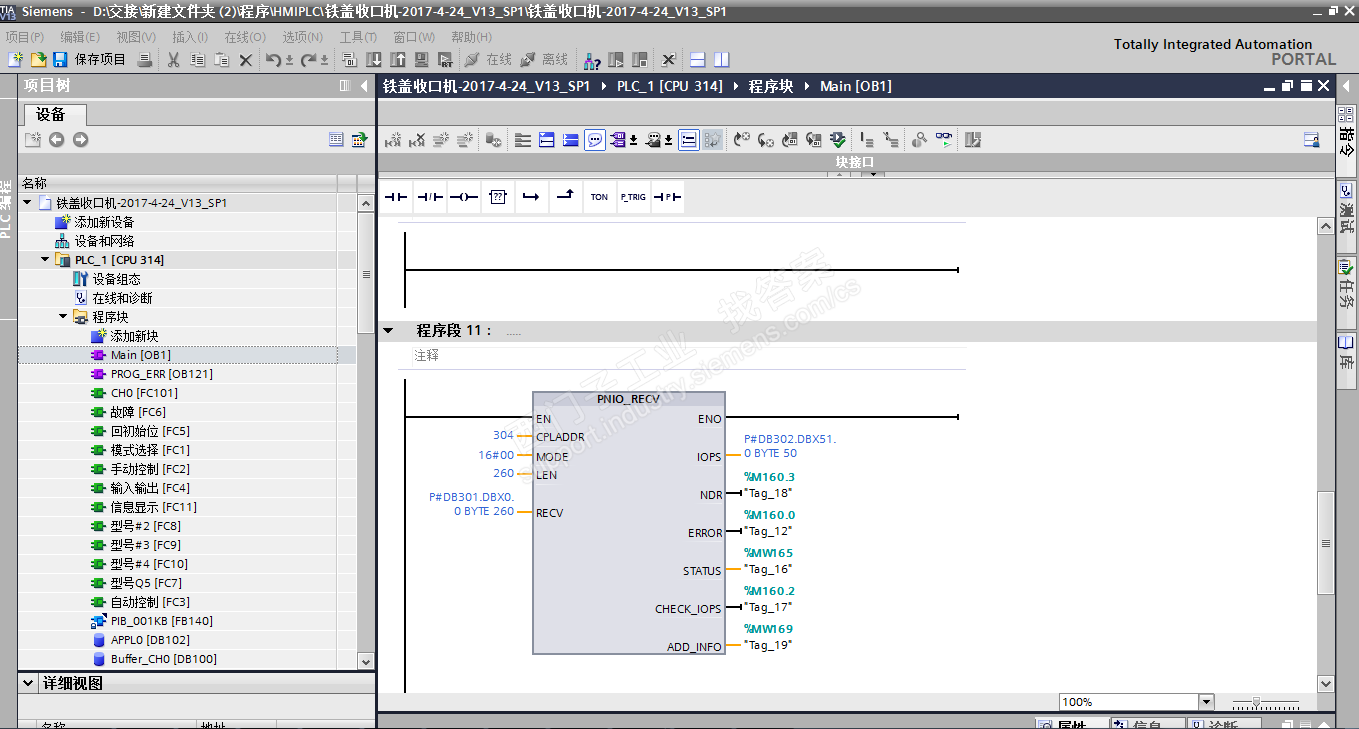This screenshot has height=729, width=1359.
Task: Click the download to device icon
Action: [374, 60]
